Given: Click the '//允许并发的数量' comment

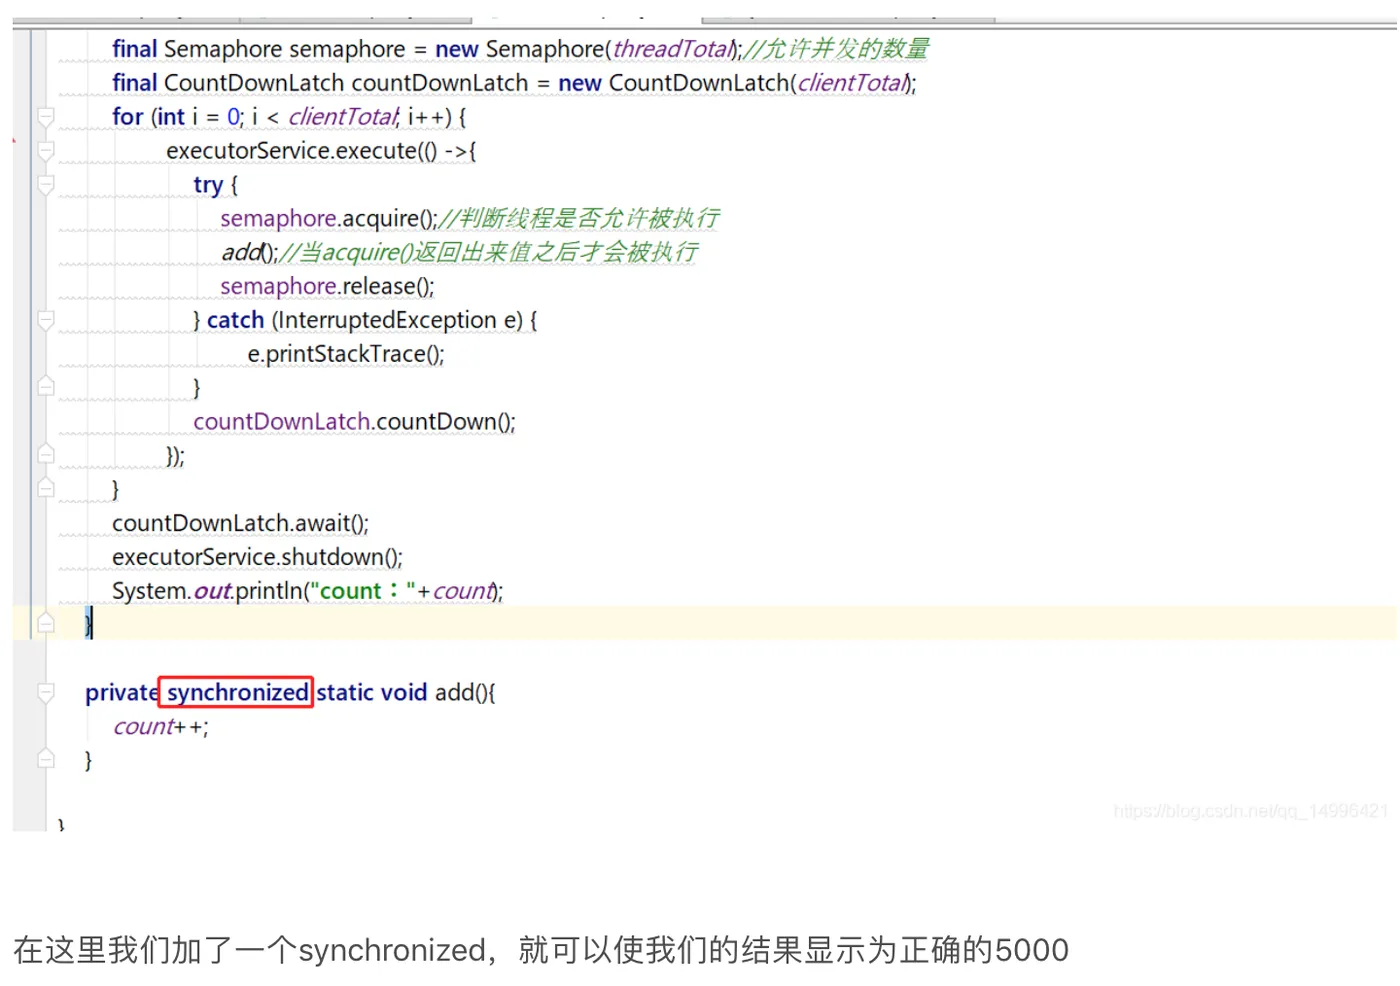Looking at the screenshot, I should coord(836,49).
